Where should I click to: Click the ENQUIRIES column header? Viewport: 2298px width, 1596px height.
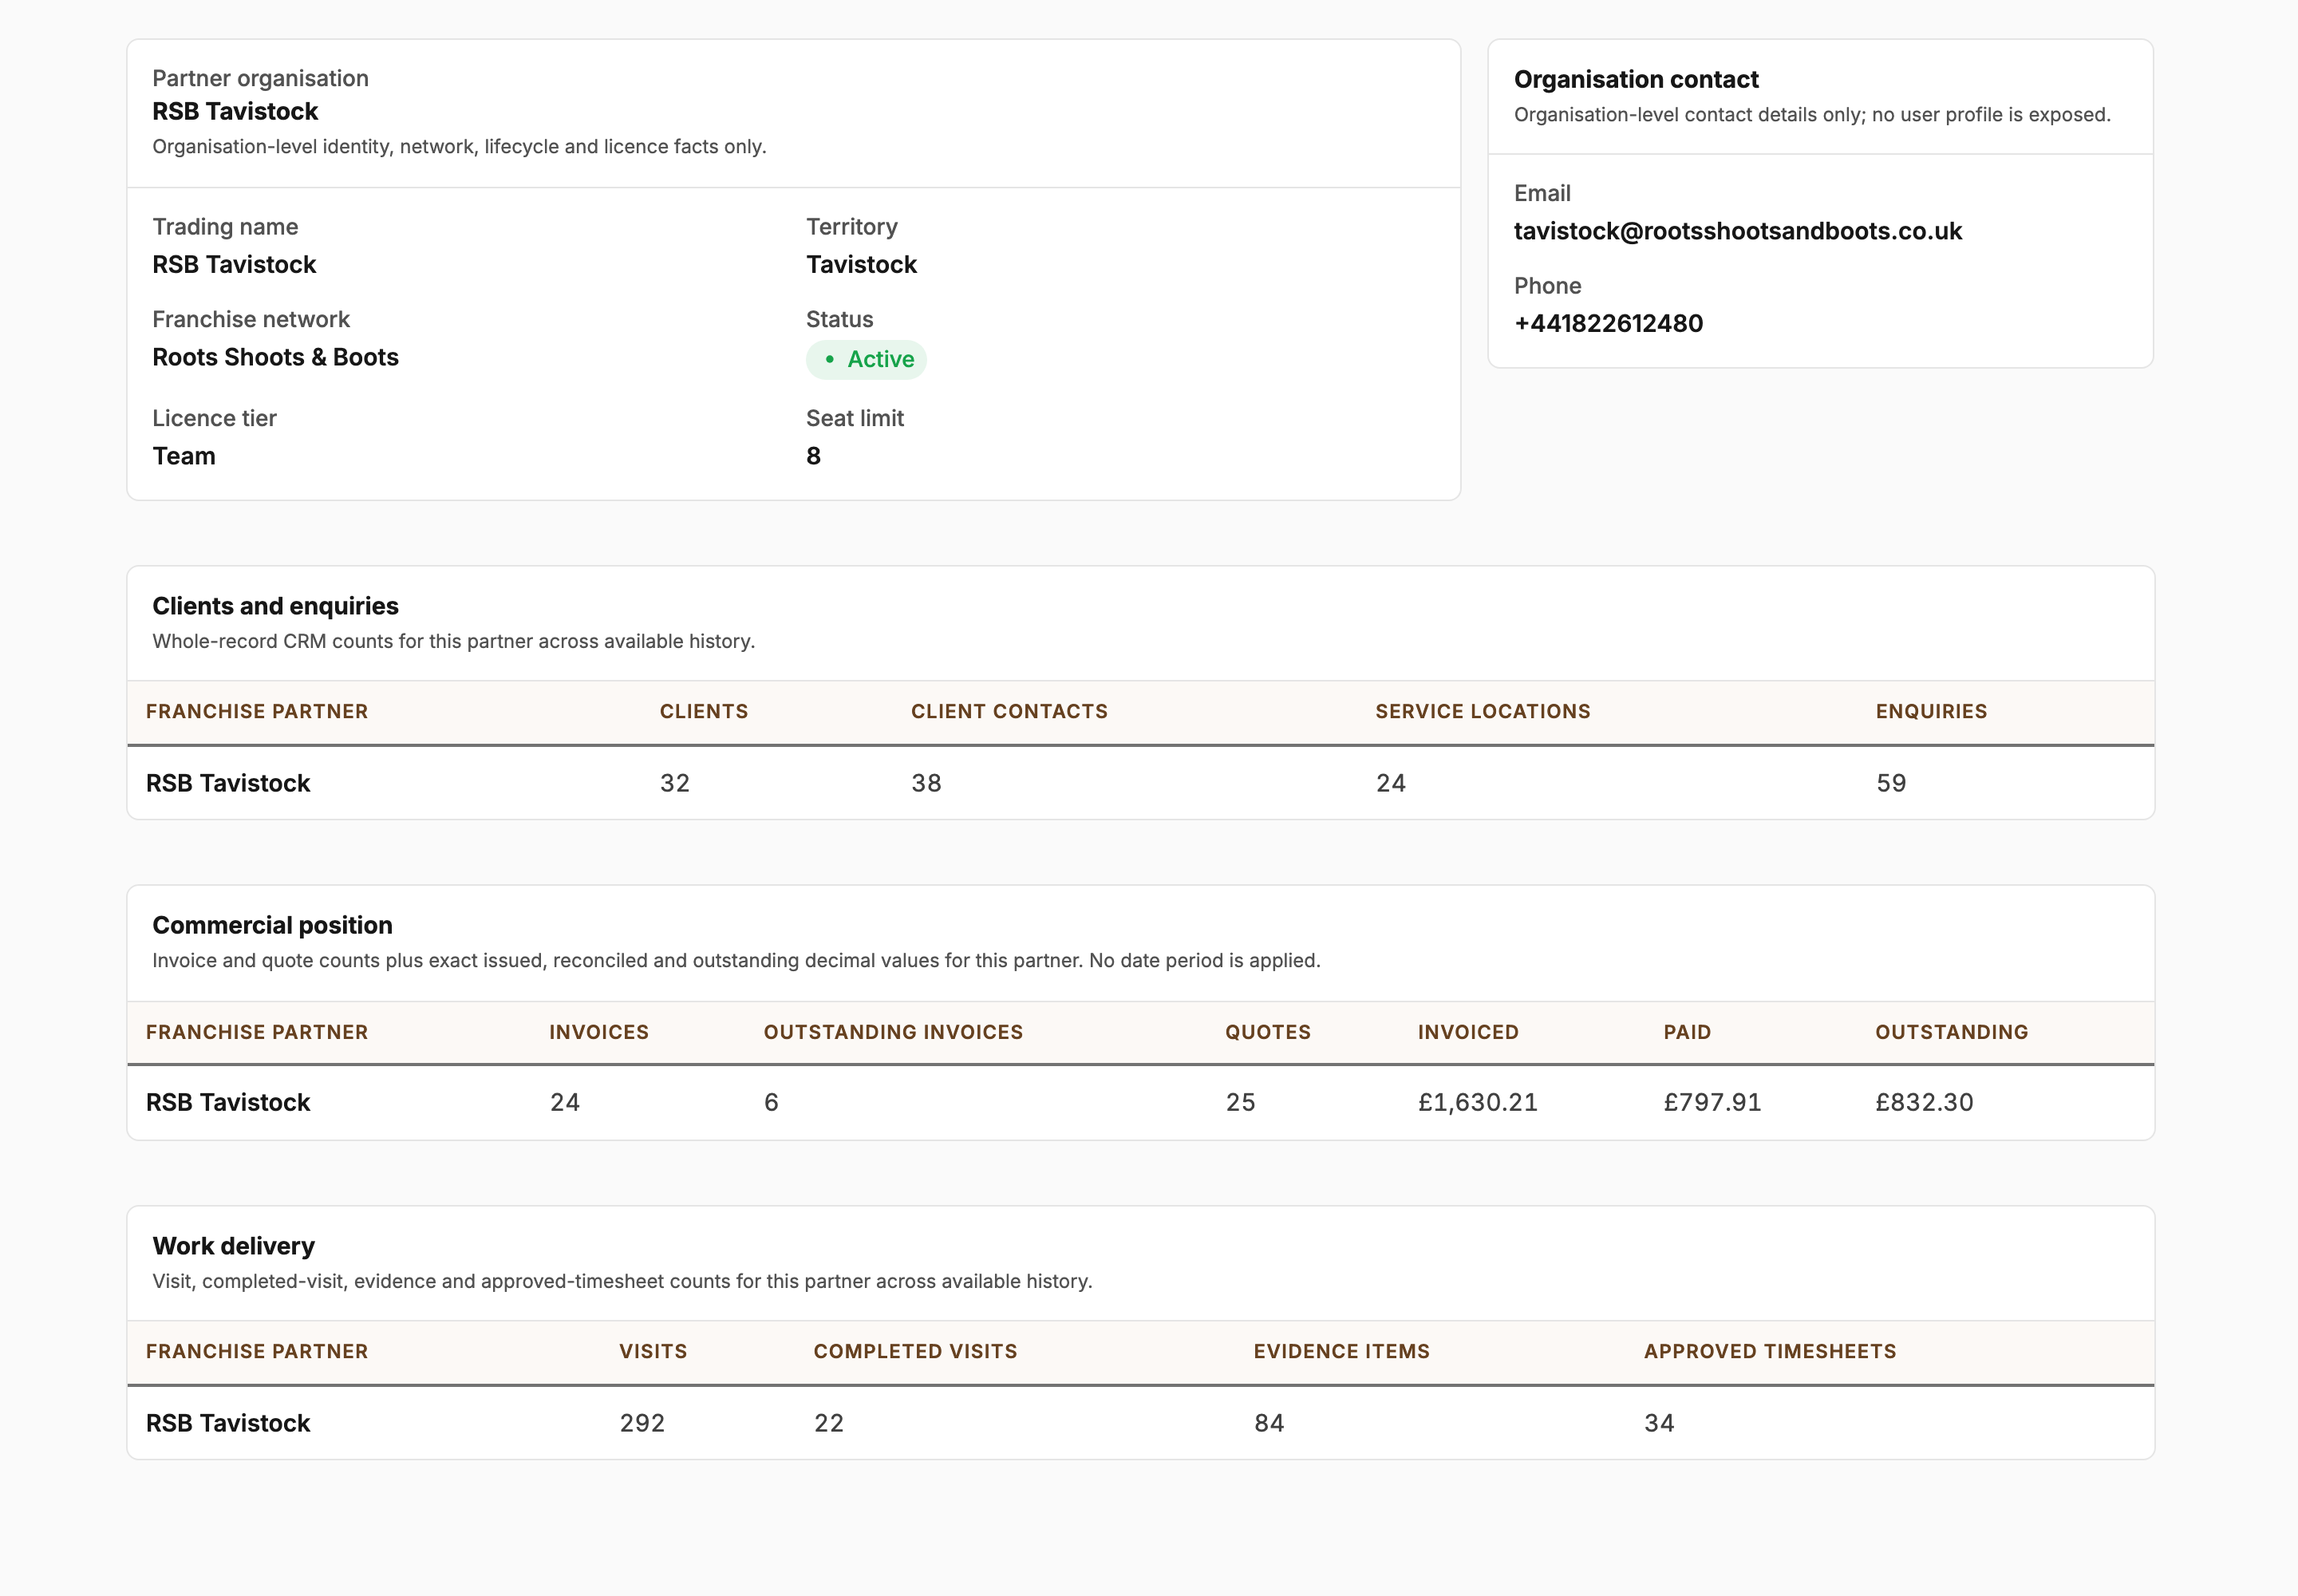tap(1931, 711)
